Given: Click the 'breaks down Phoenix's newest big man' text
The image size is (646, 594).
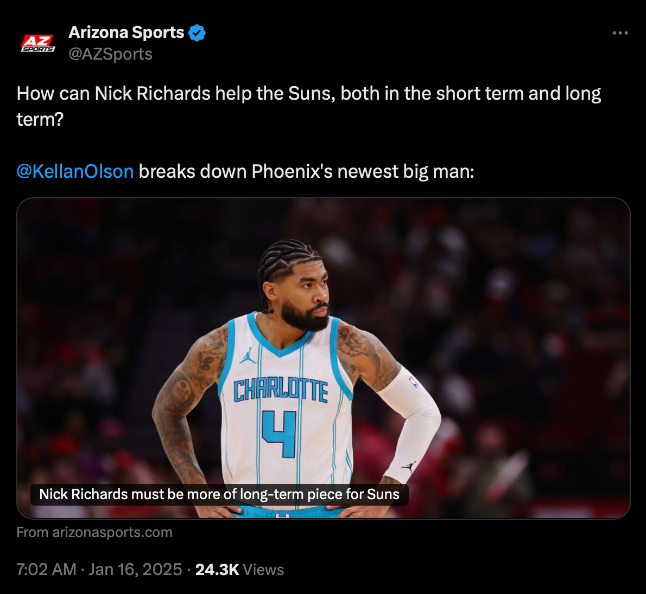Looking at the screenshot, I should pos(306,171).
